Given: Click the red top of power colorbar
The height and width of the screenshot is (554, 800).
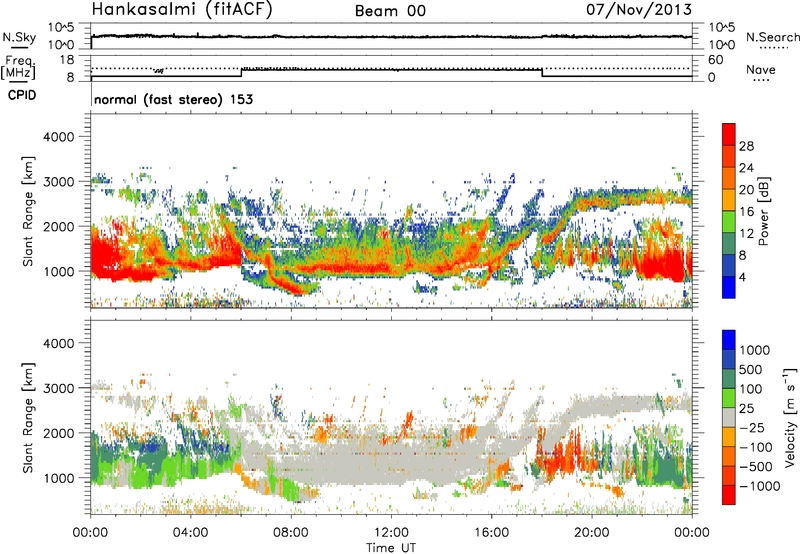Looking at the screenshot, I should 729,135.
